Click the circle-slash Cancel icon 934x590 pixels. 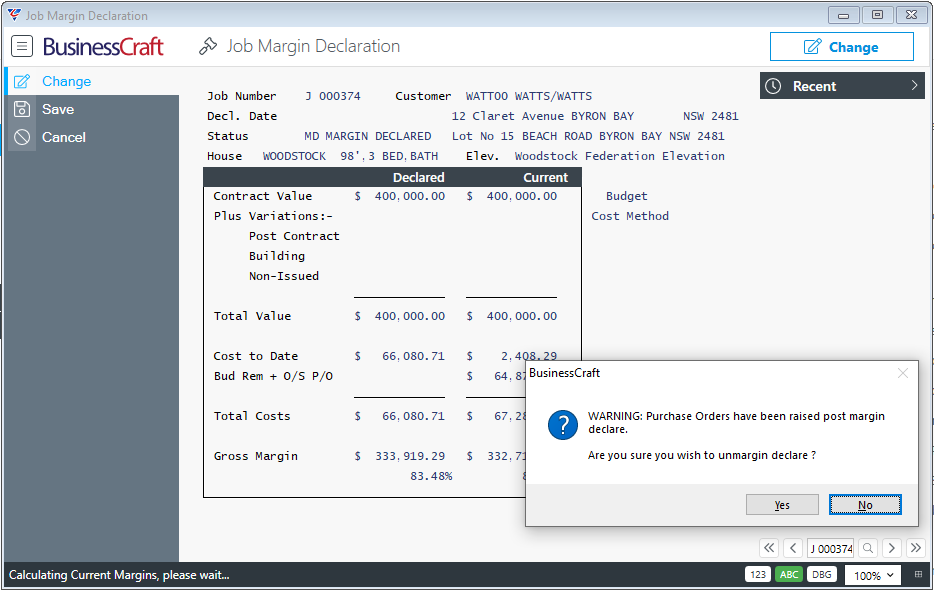pyautogui.click(x=22, y=137)
